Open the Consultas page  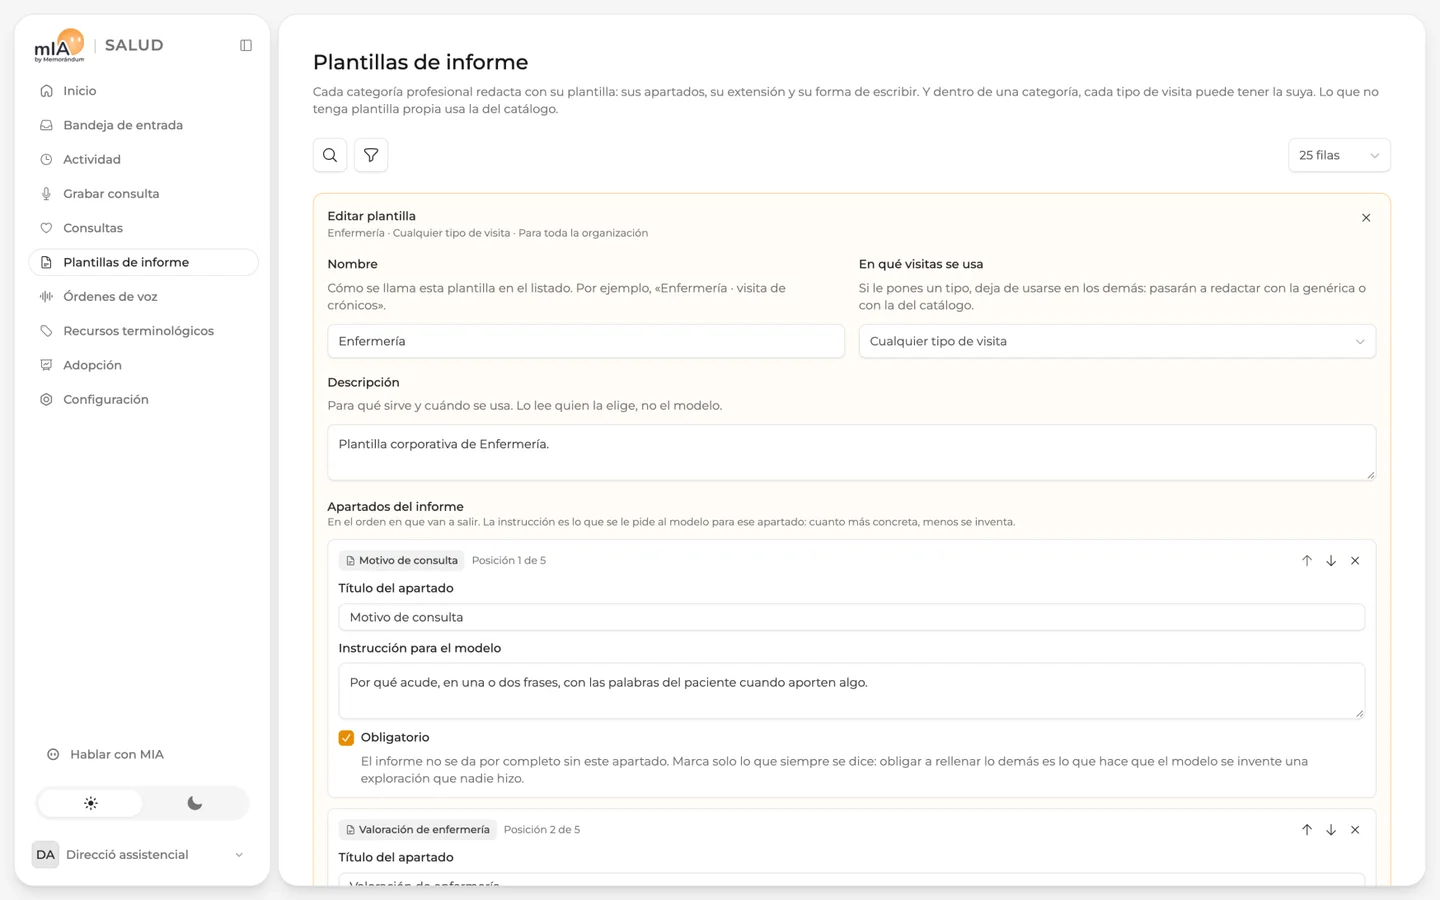143,228
